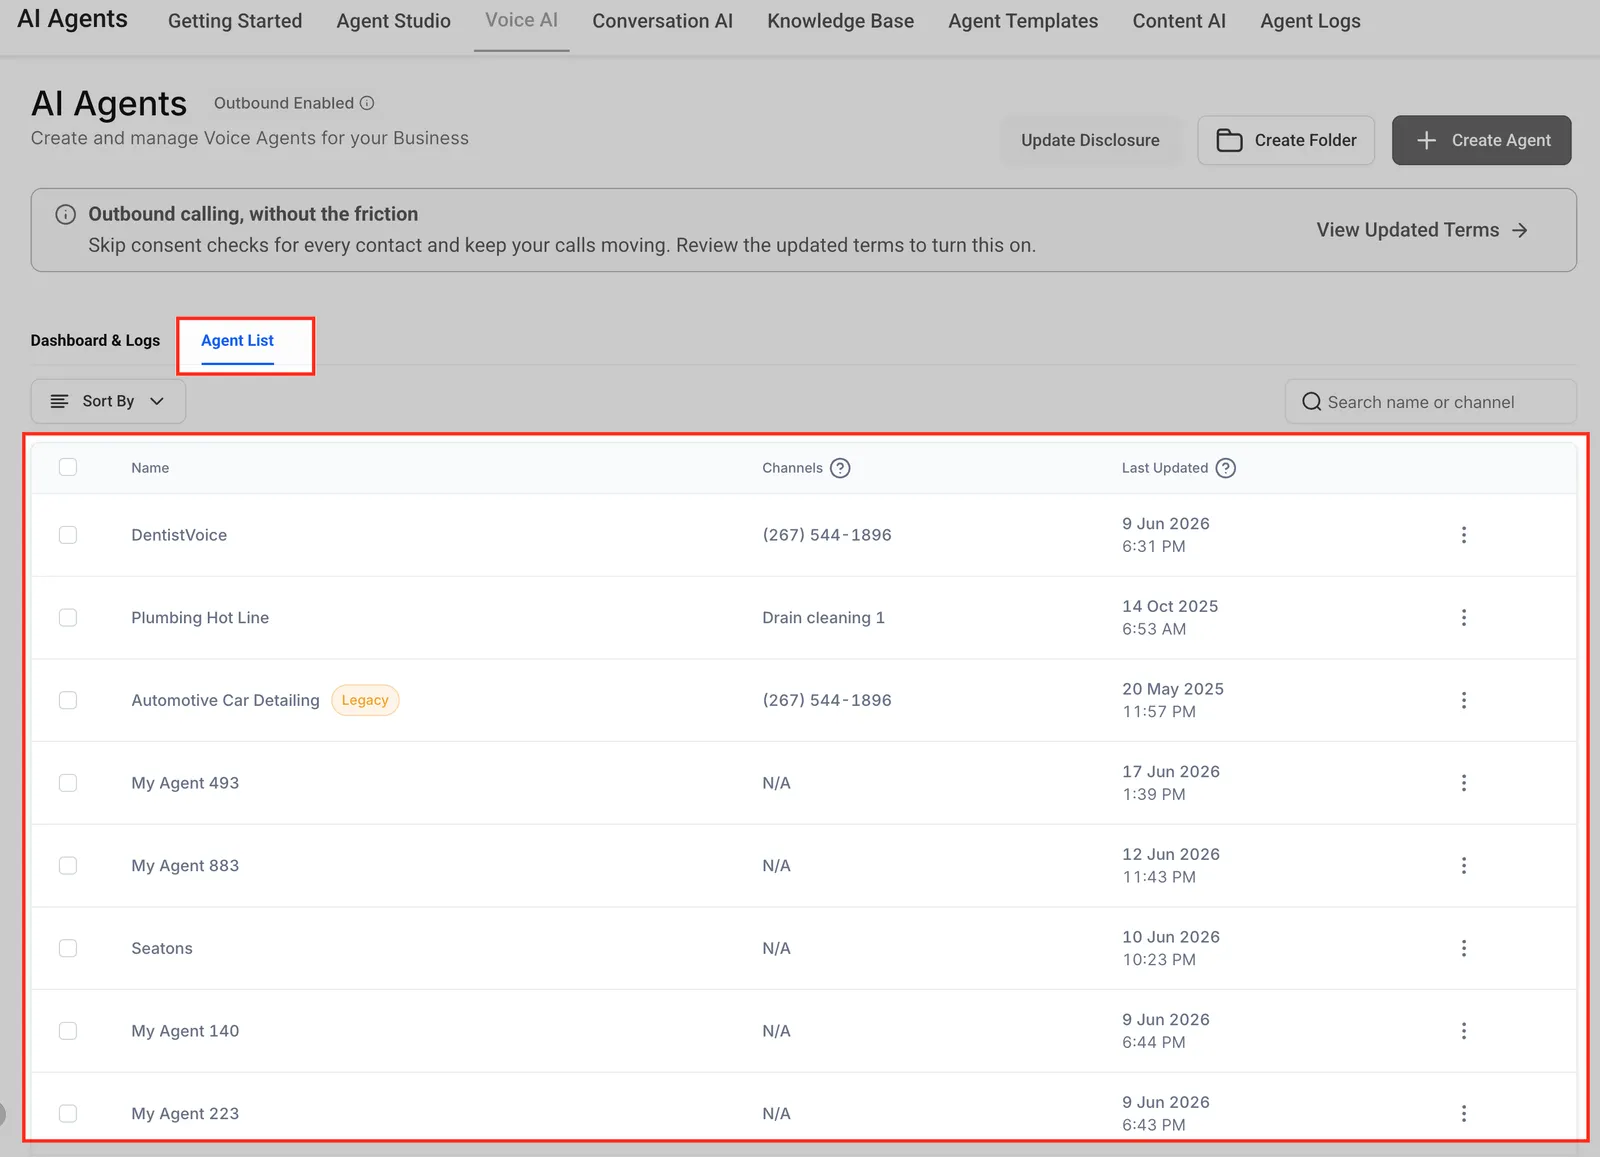Tick the select-all checkbox in table header
The height and width of the screenshot is (1157, 1600).
pos(68,467)
